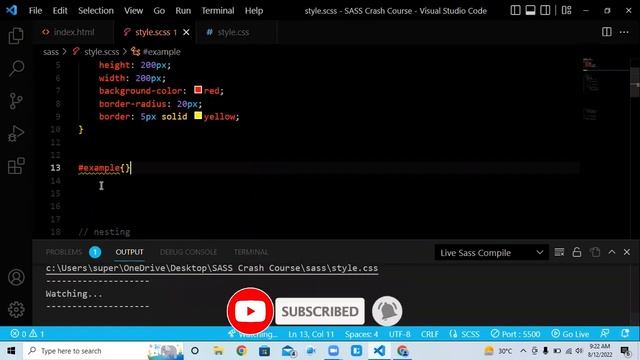
Task: Change line endings via CRLF
Action: (430, 334)
